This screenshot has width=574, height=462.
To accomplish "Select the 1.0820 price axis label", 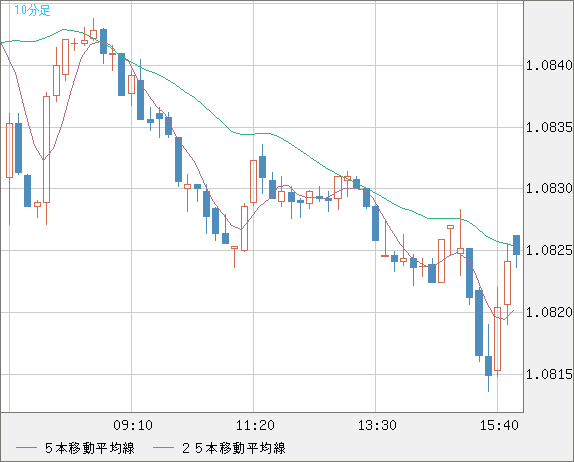I will click(549, 312).
